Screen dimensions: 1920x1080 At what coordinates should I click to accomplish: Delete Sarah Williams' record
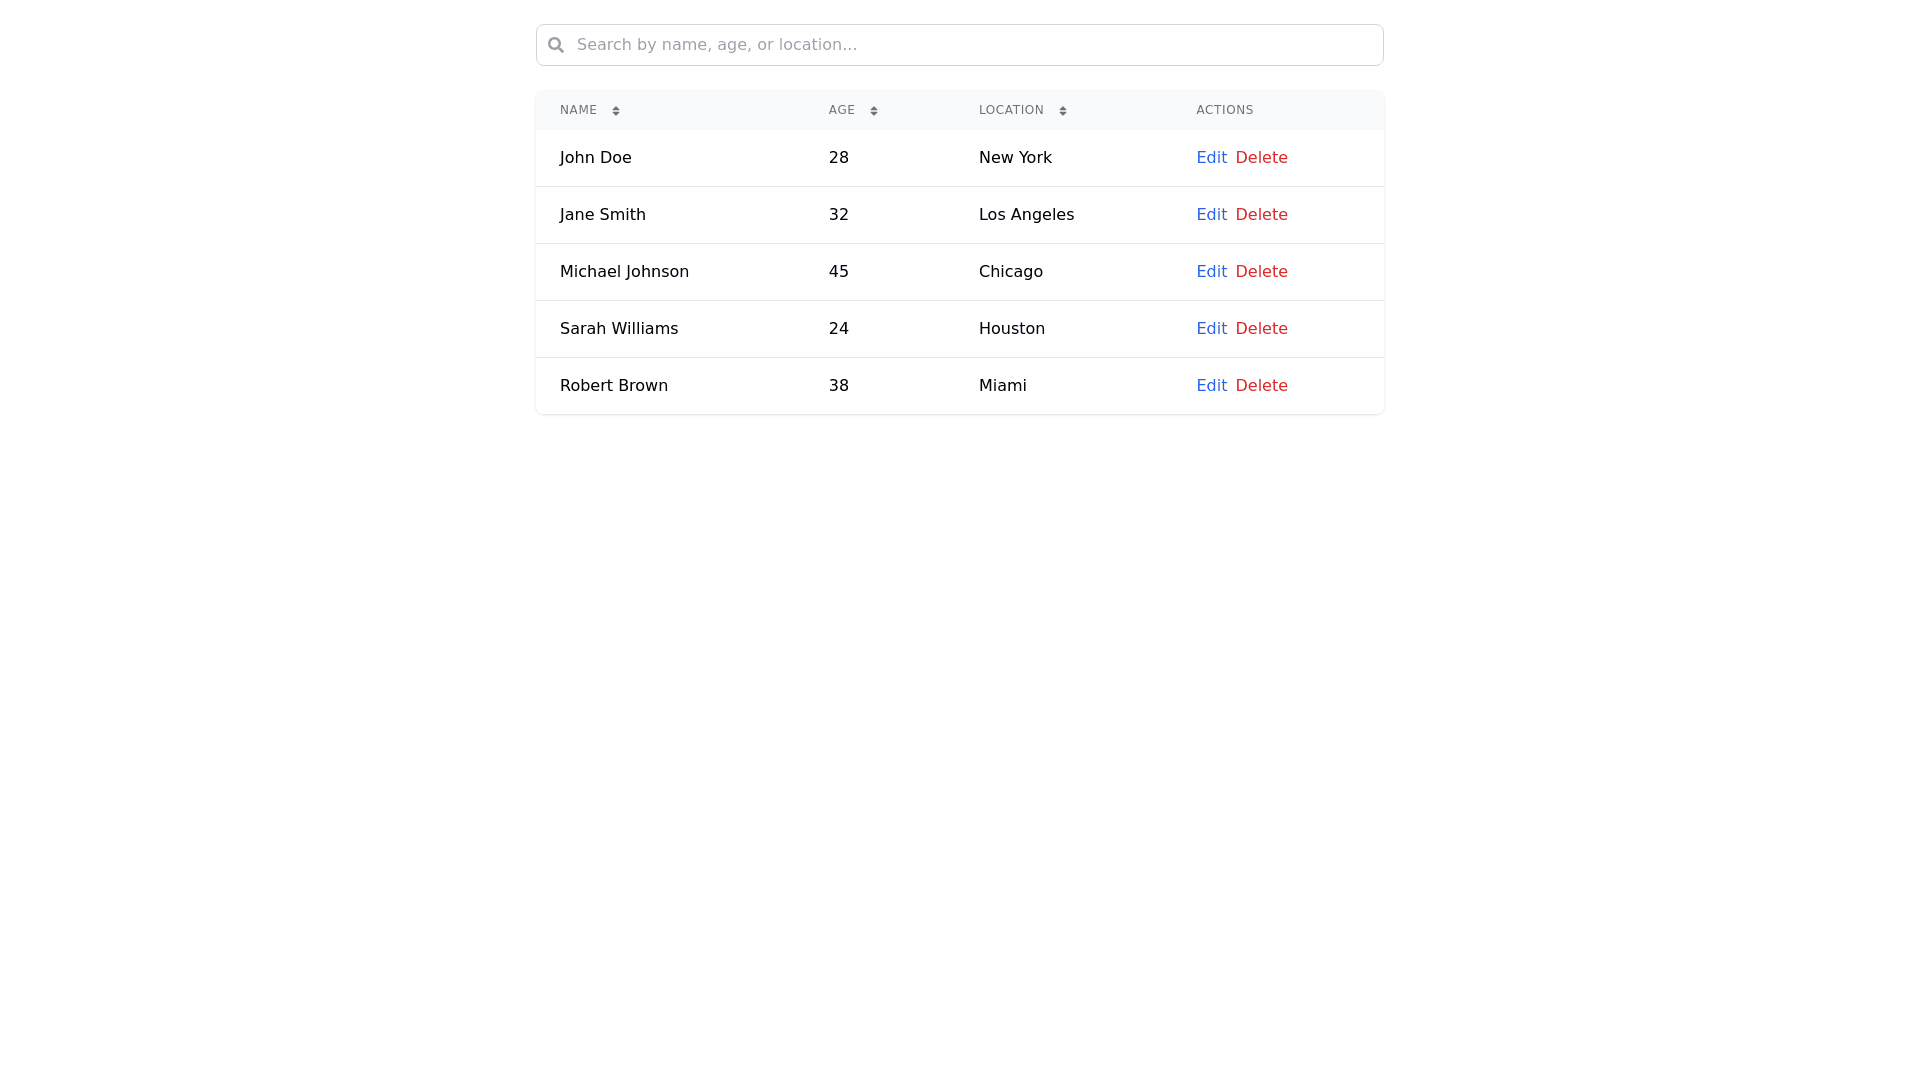[1261, 329]
